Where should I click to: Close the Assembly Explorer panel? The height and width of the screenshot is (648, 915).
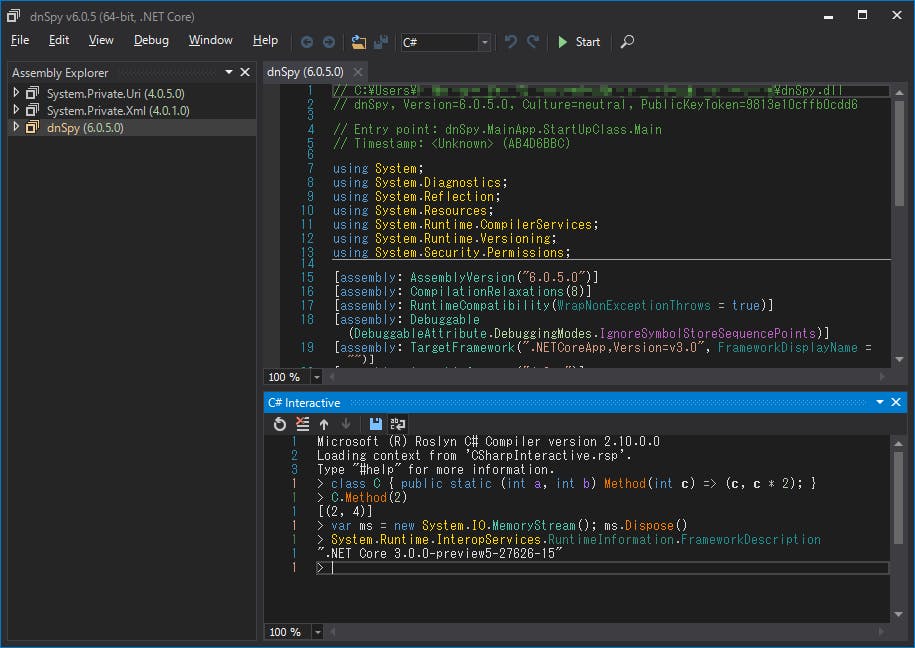(x=245, y=72)
